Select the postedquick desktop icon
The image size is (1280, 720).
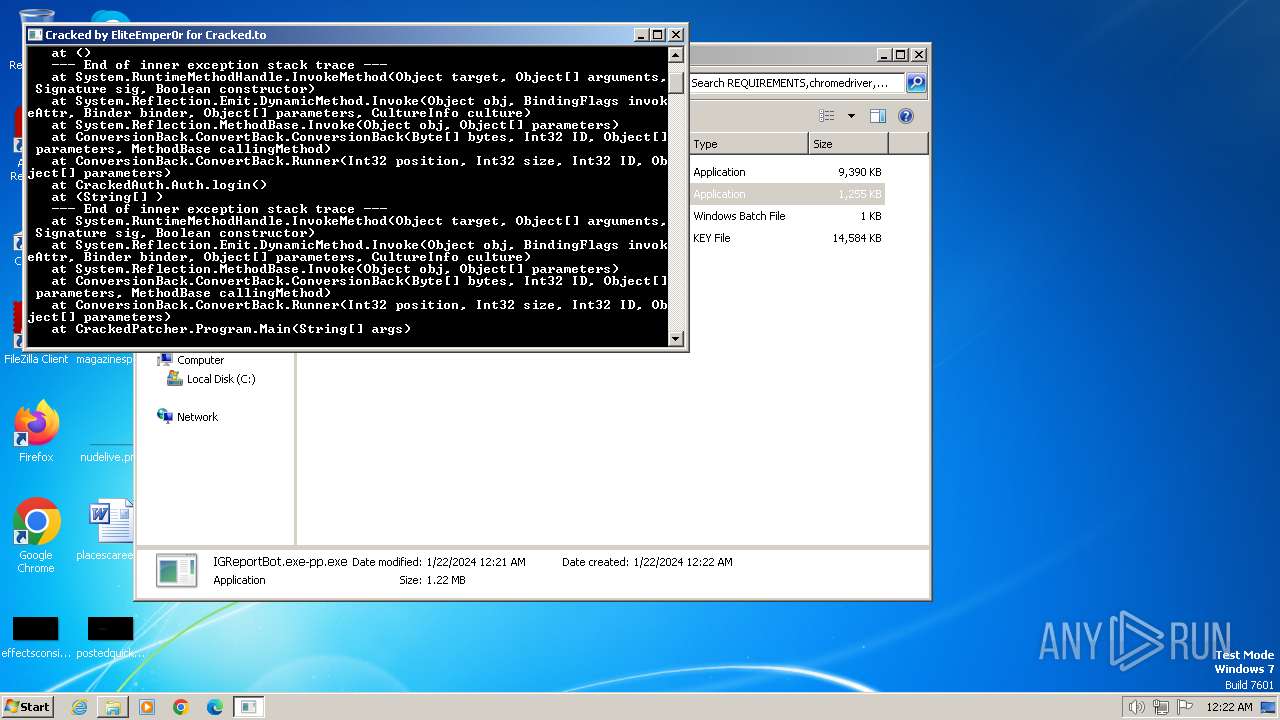point(110,637)
